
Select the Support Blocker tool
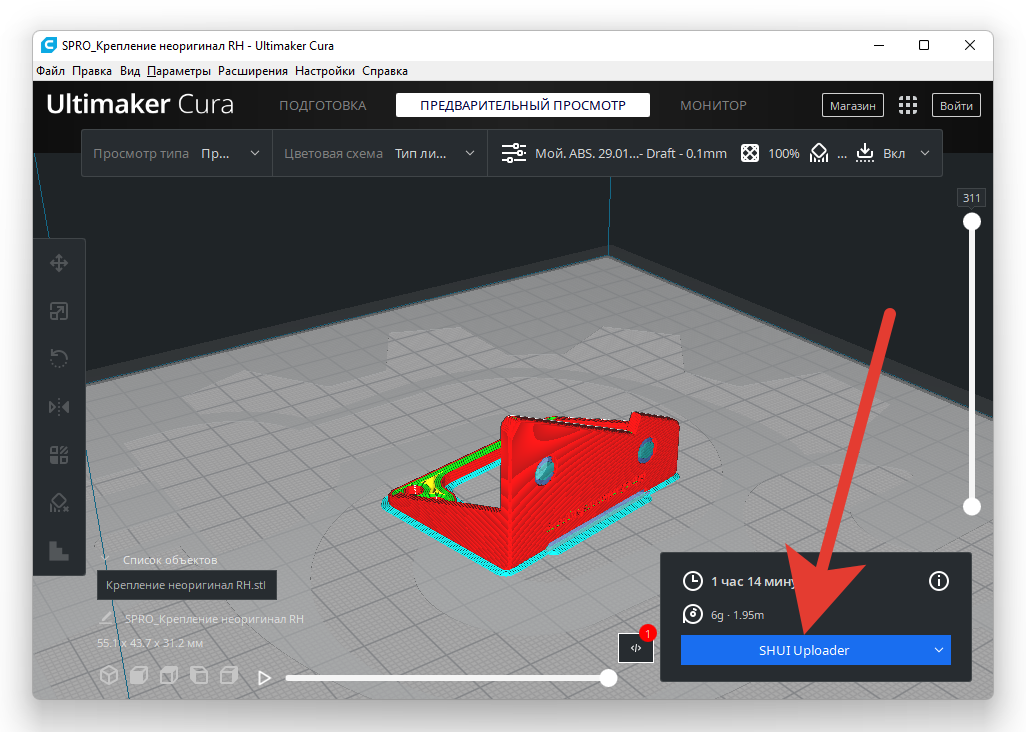(x=59, y=502)
